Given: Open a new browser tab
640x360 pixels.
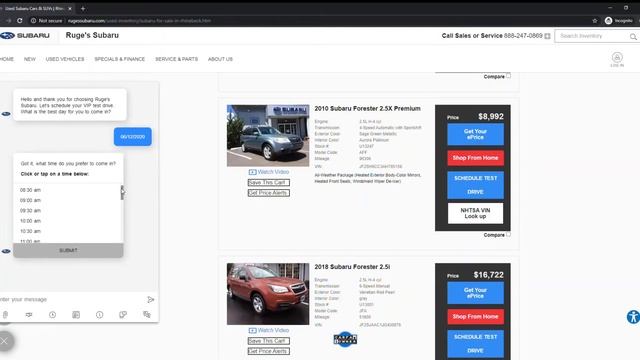Looking at the screenshot, I should coord(83,8).
